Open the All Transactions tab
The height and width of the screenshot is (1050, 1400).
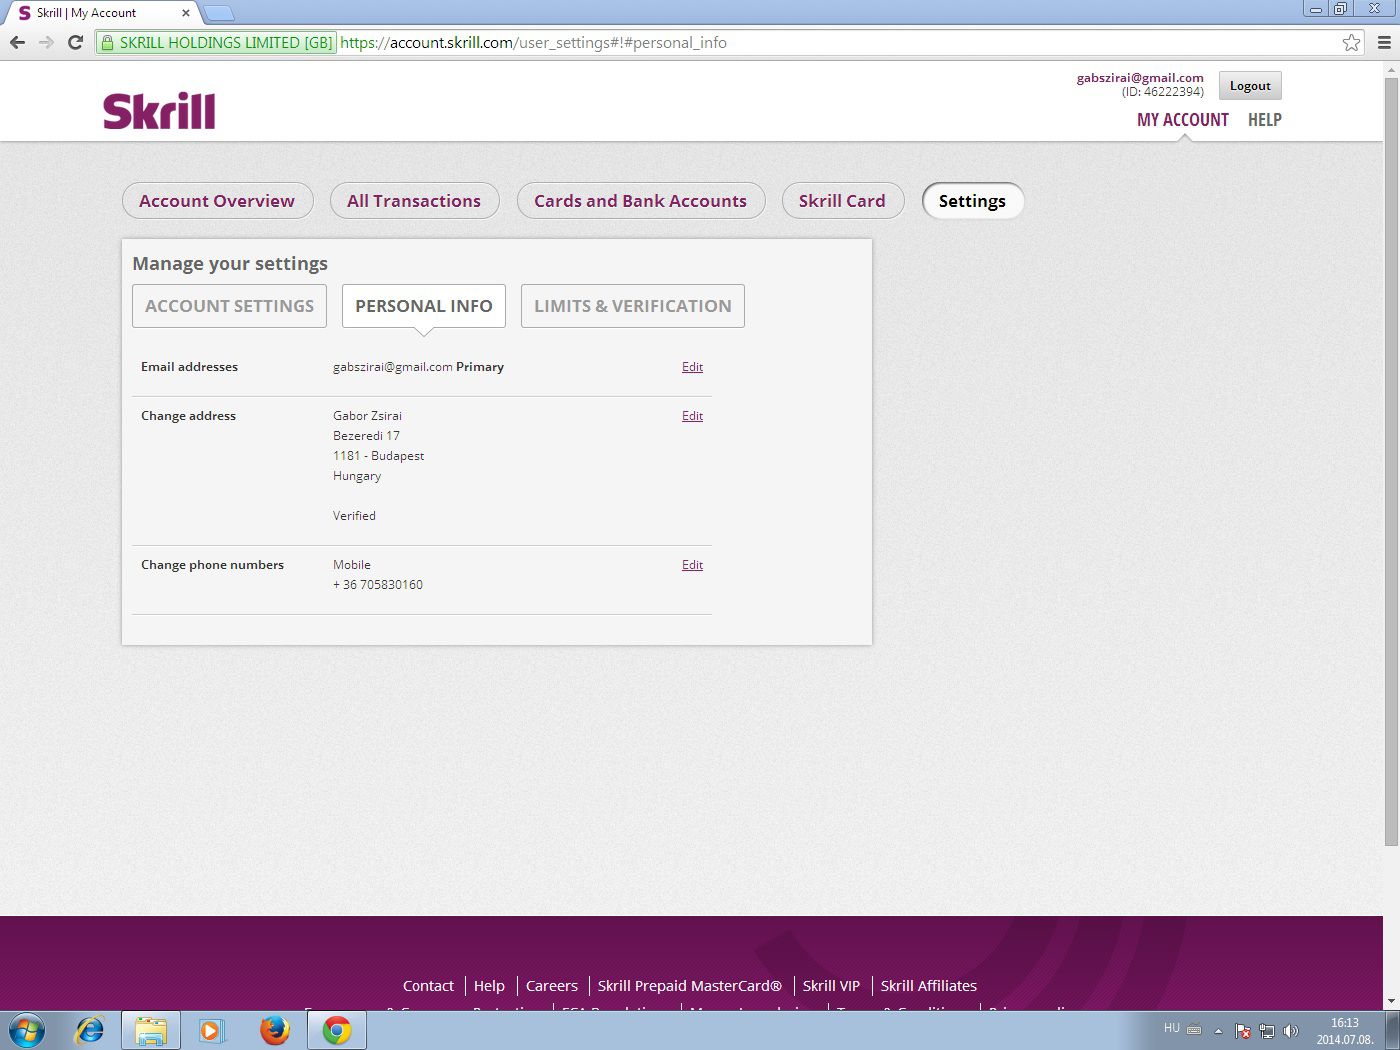click(x=414, y=201)
